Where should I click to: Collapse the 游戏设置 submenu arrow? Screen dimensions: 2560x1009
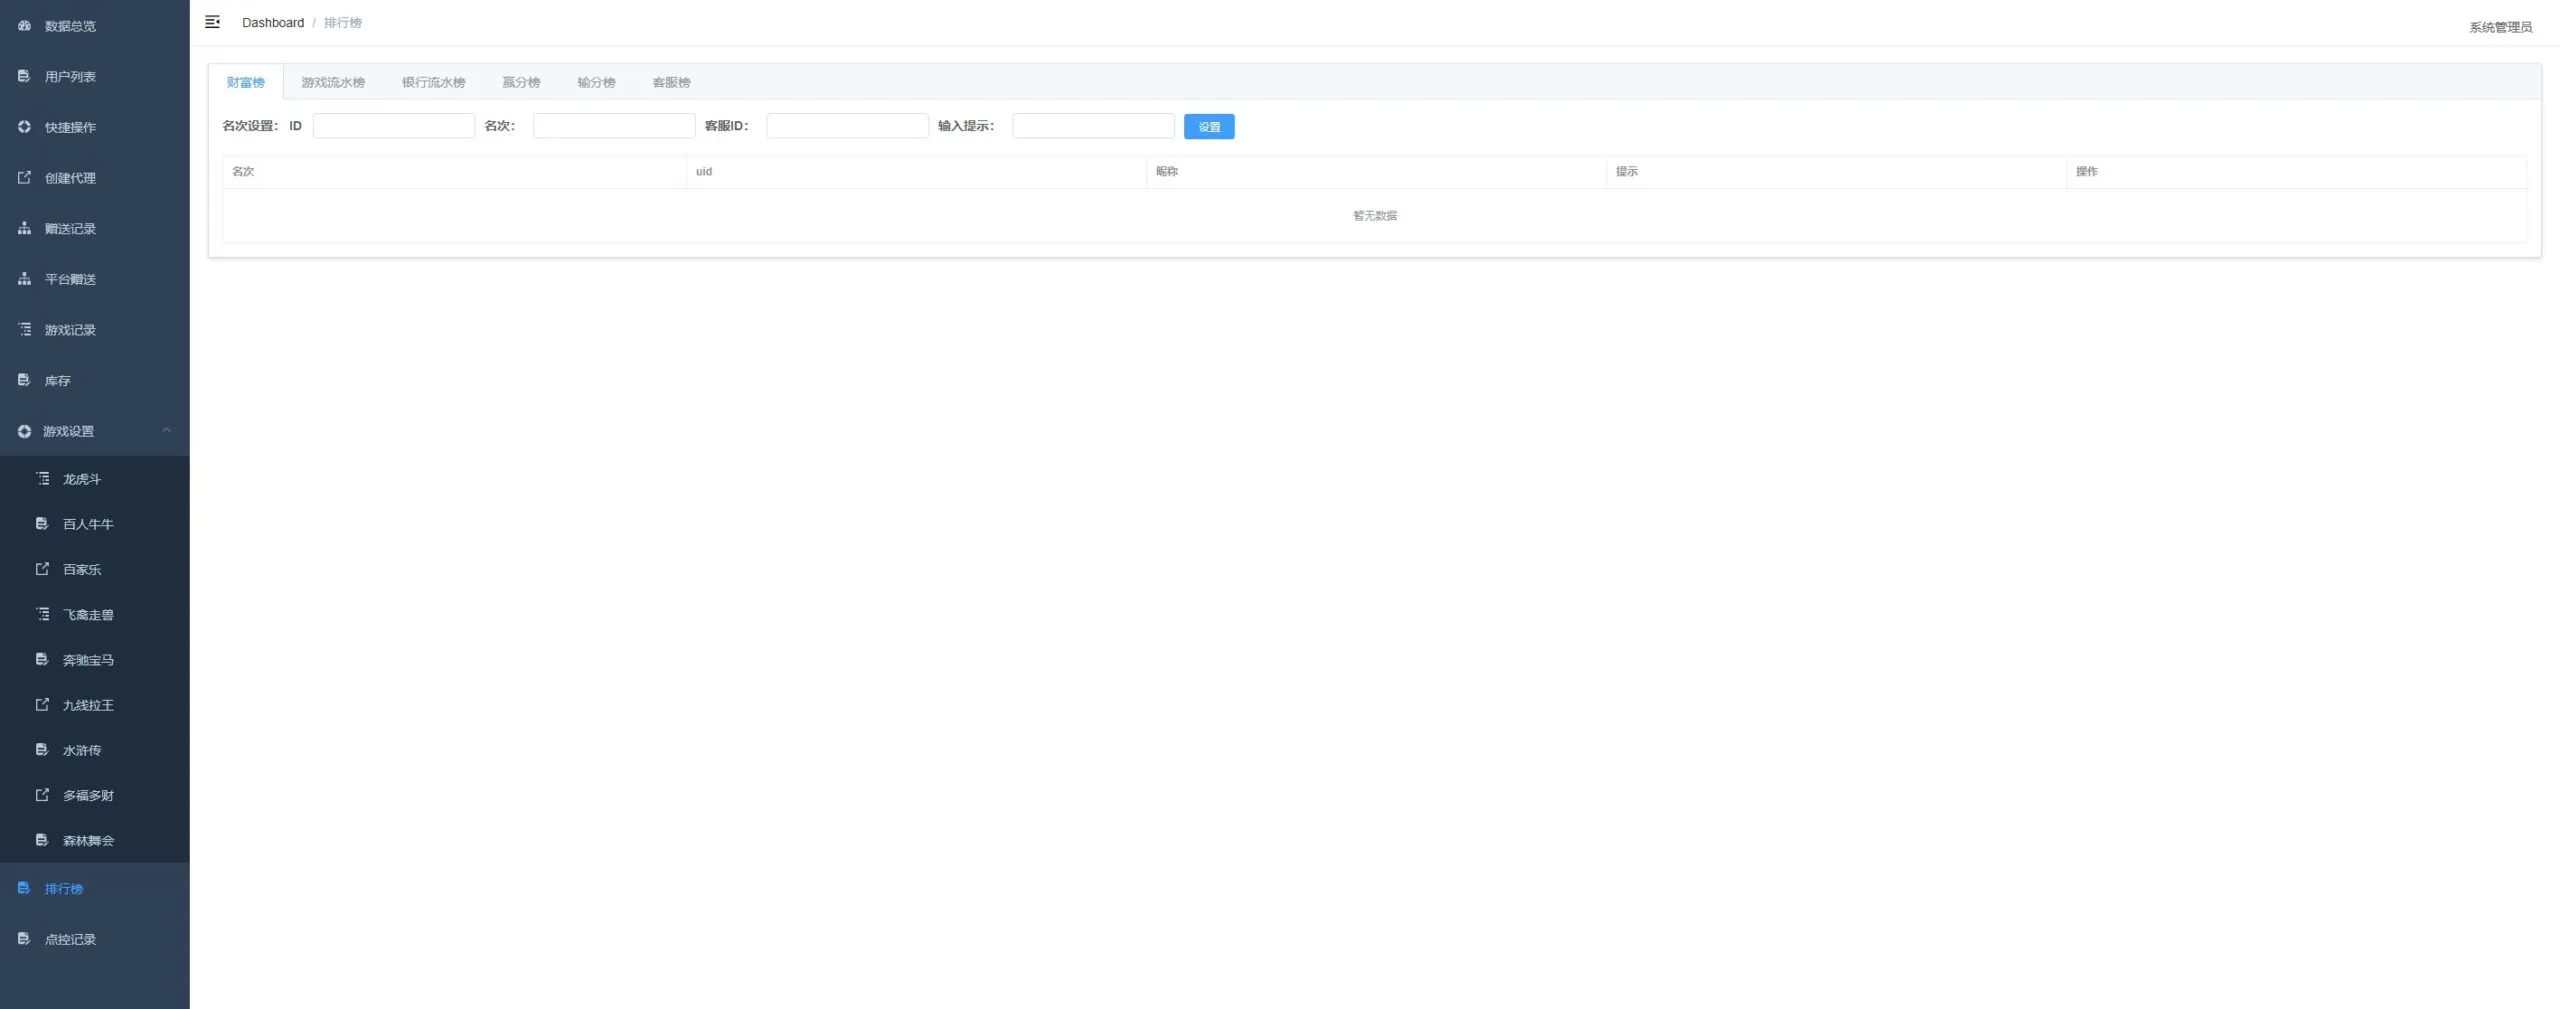(166, 431)
